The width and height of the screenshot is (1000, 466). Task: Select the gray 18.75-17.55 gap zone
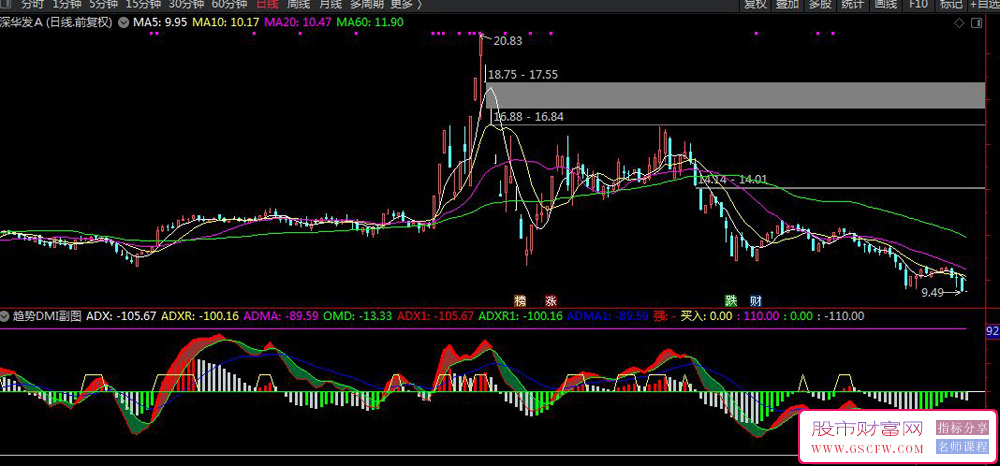pyautogui.click(x=736, y=95)
